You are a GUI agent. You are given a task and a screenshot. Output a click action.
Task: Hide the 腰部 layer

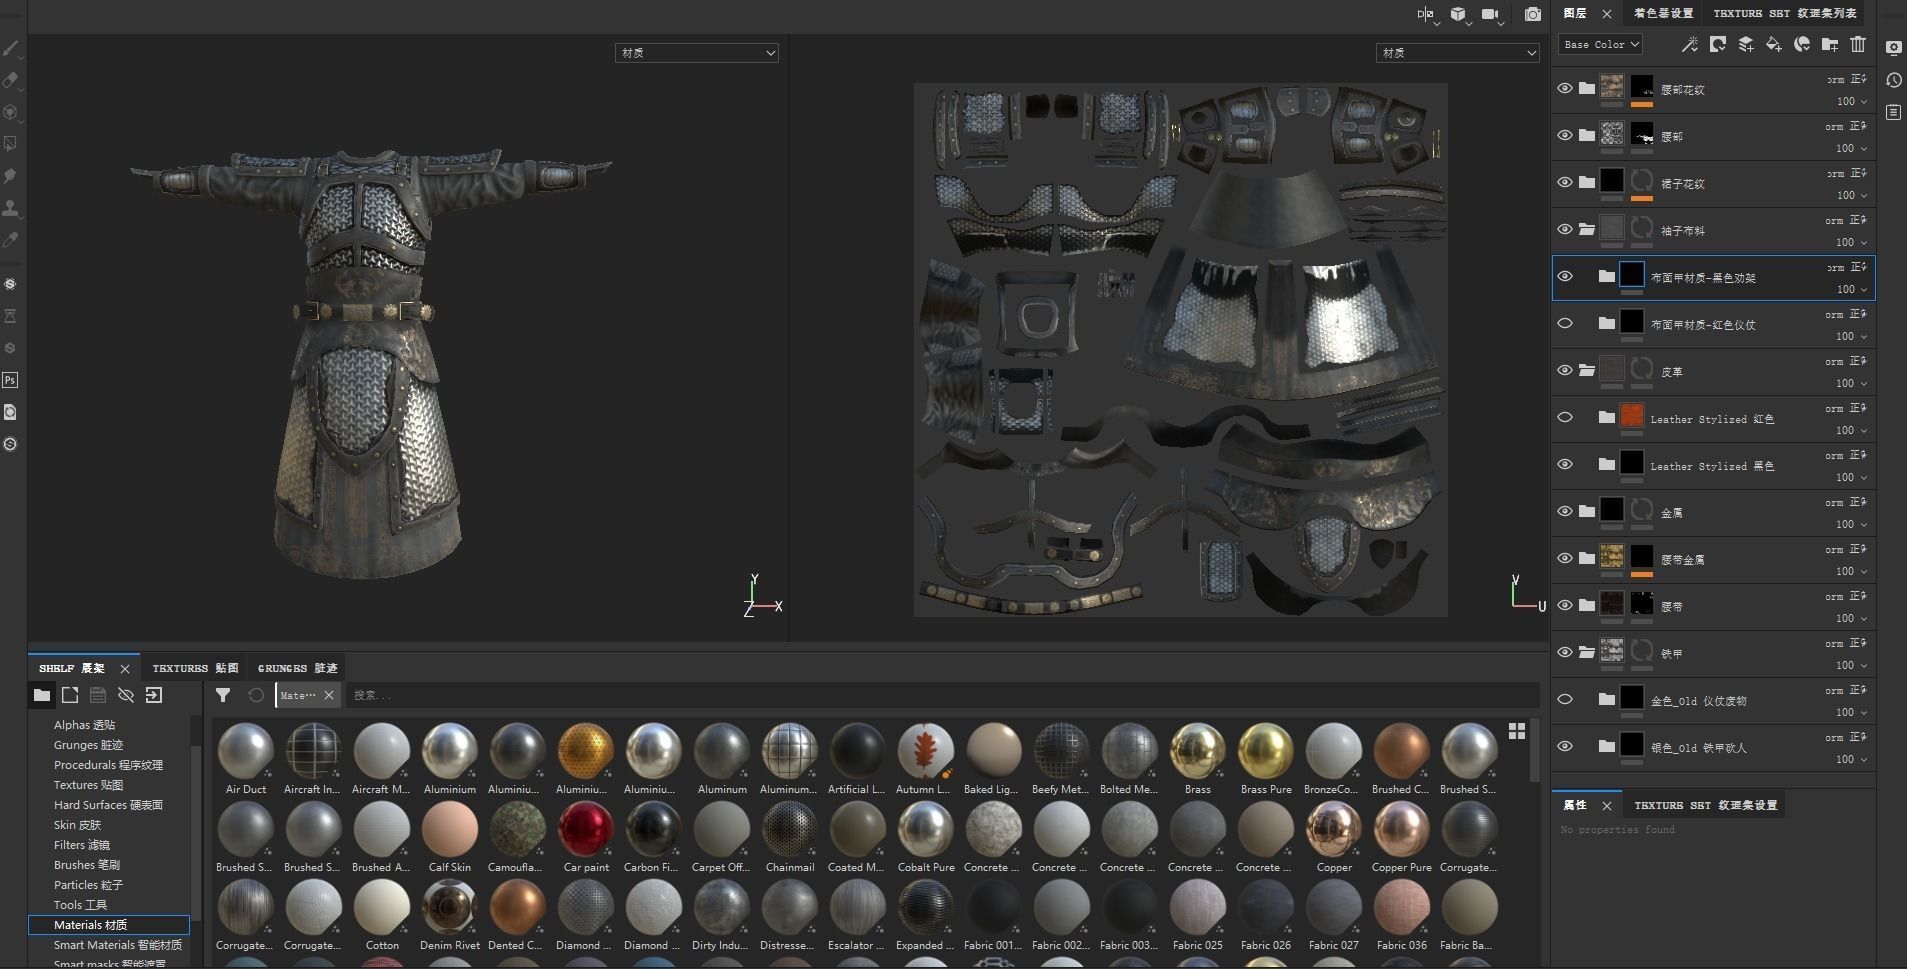coord(1565,135)
